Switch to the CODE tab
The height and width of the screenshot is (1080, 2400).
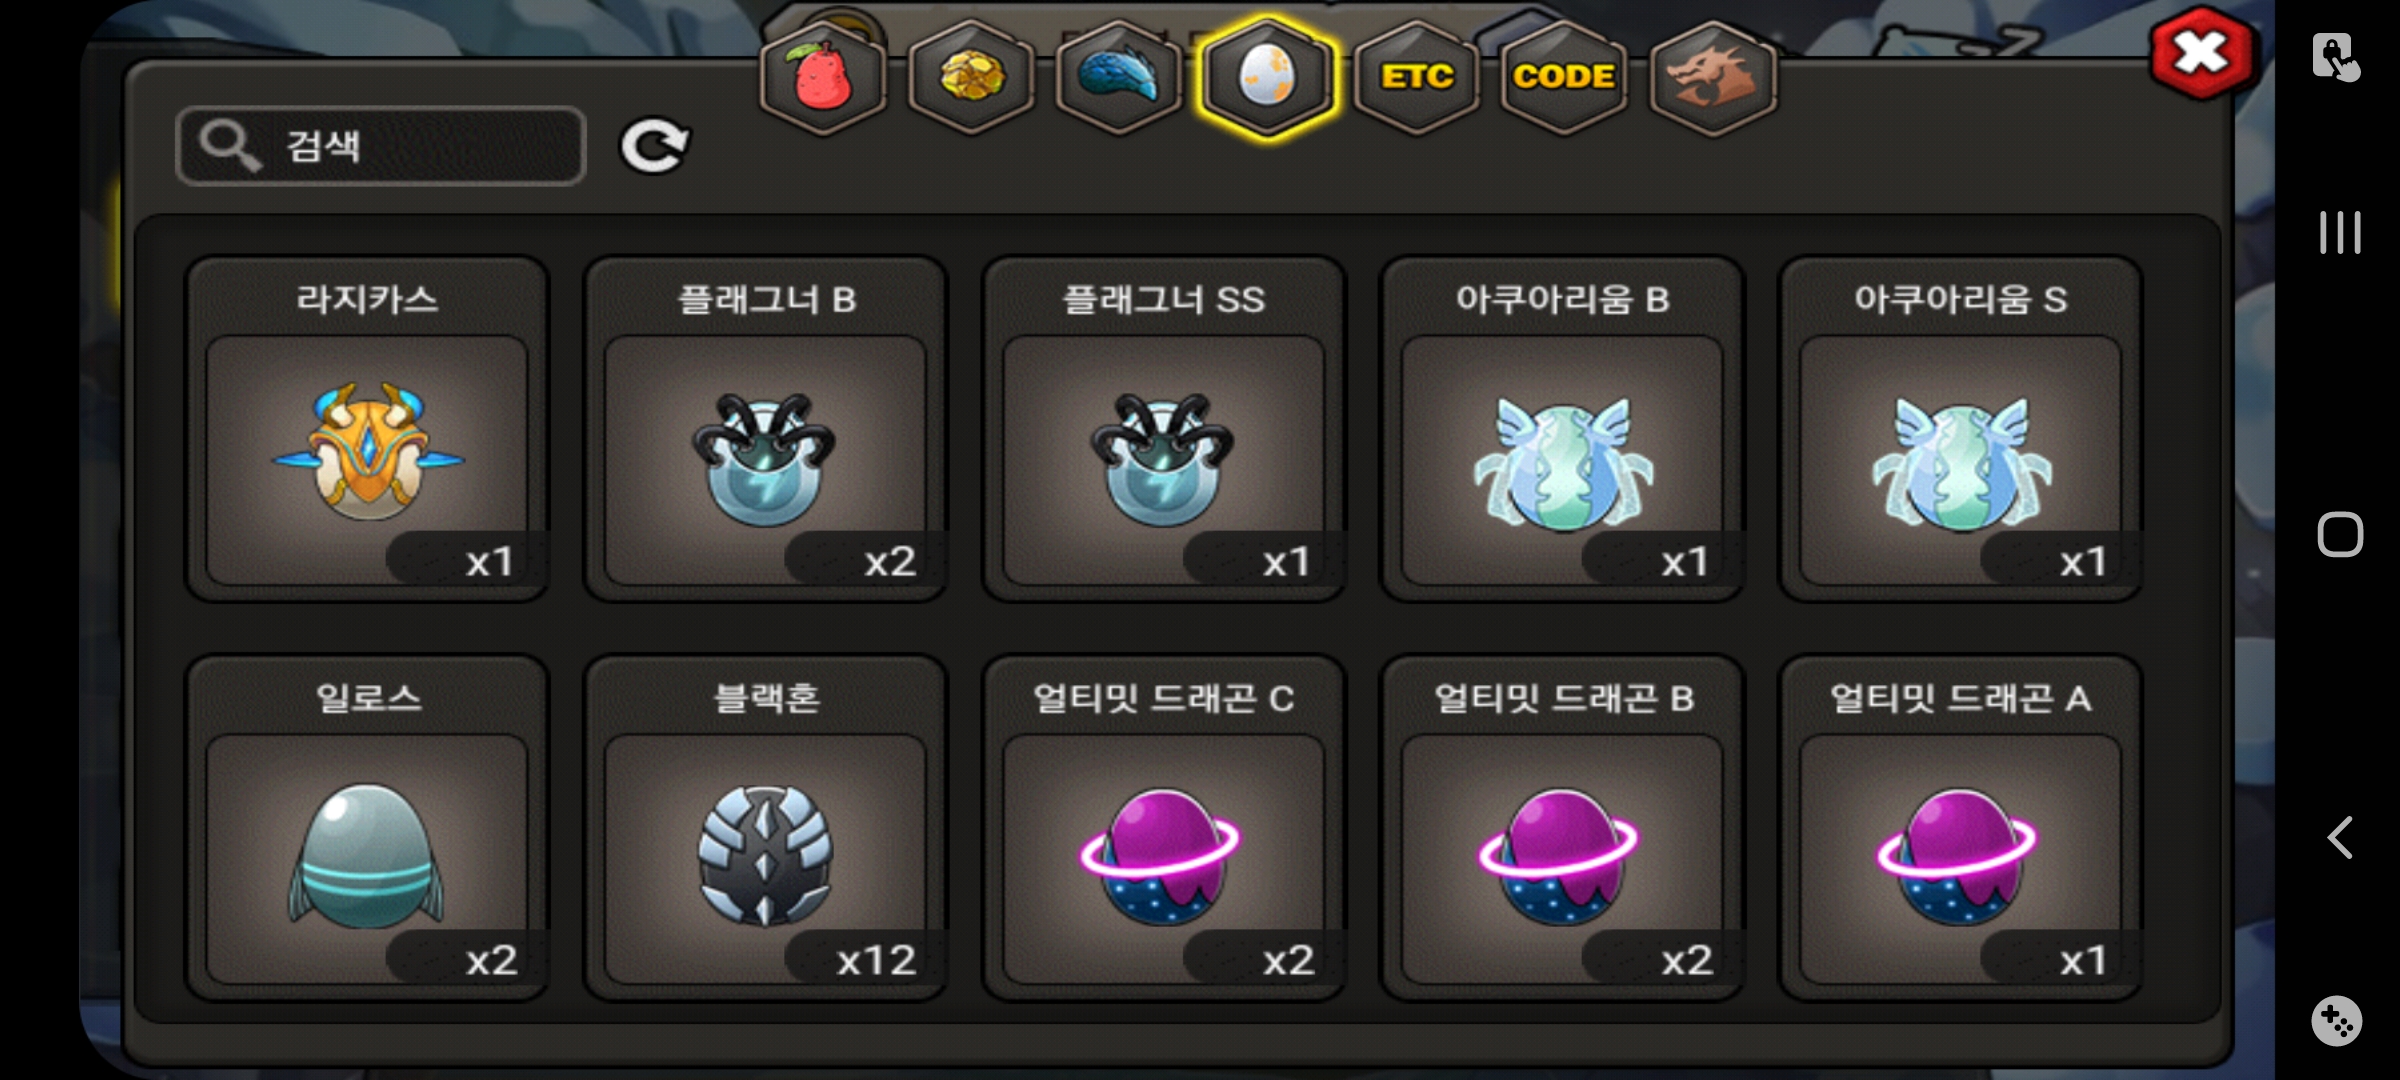click(x=1564, y=77)
